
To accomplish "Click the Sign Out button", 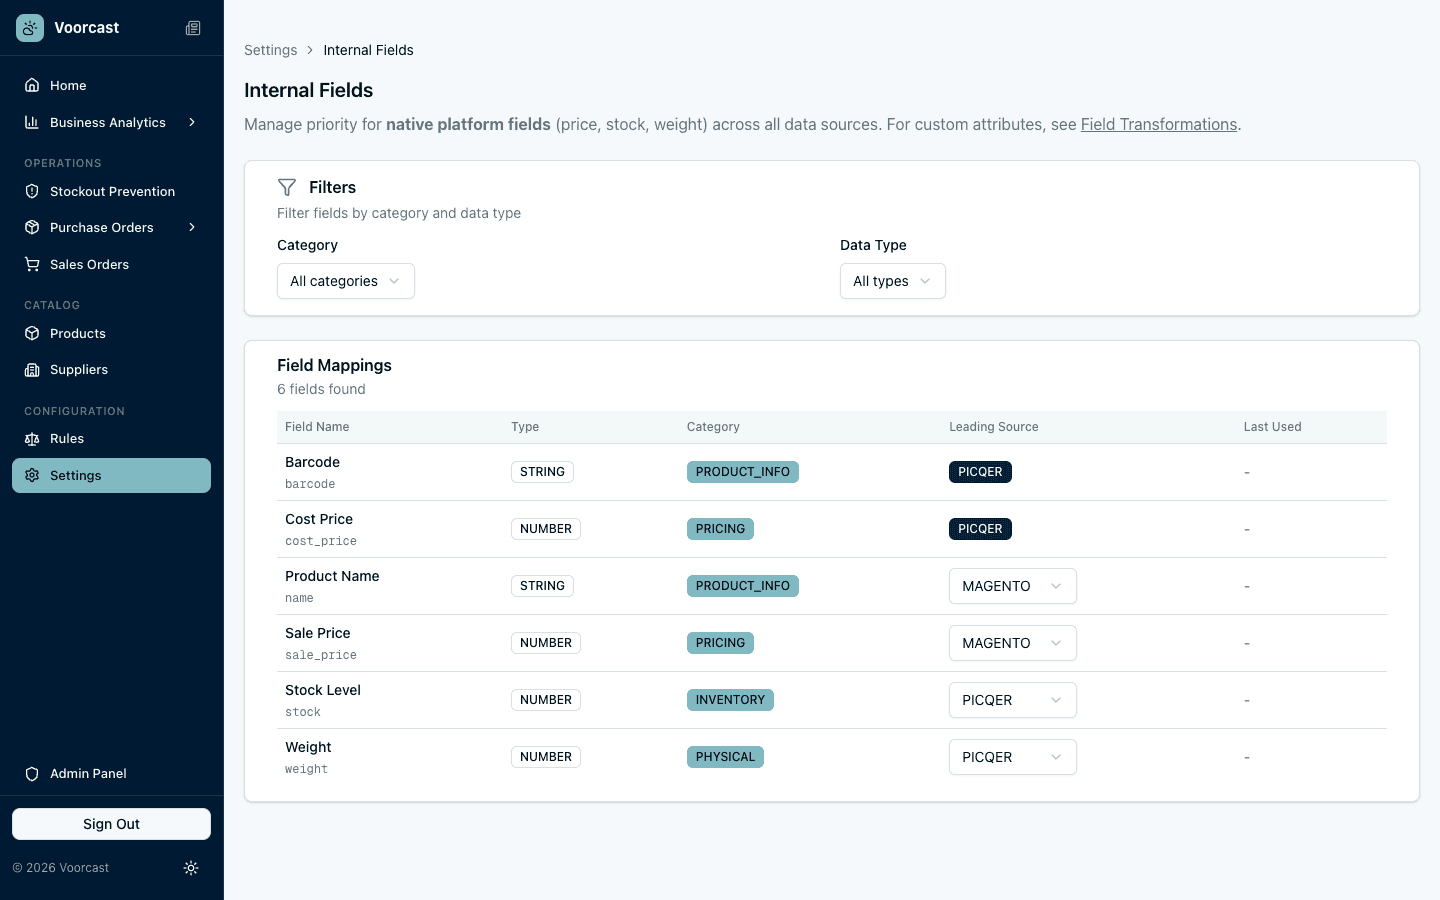I will click(111, 823).
